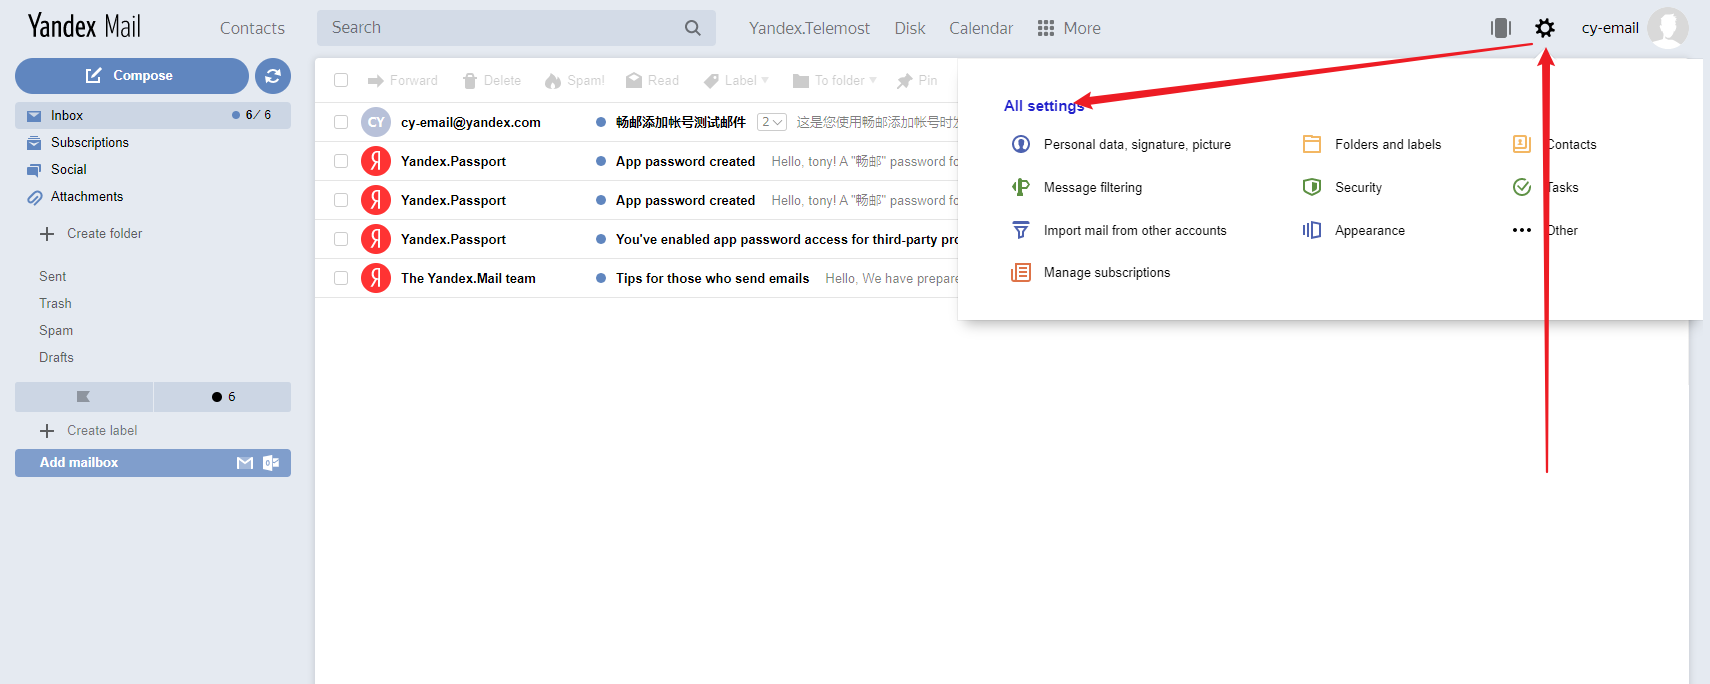Open the All settings link
This screenshot has width=1710, height=684.
1044,106
